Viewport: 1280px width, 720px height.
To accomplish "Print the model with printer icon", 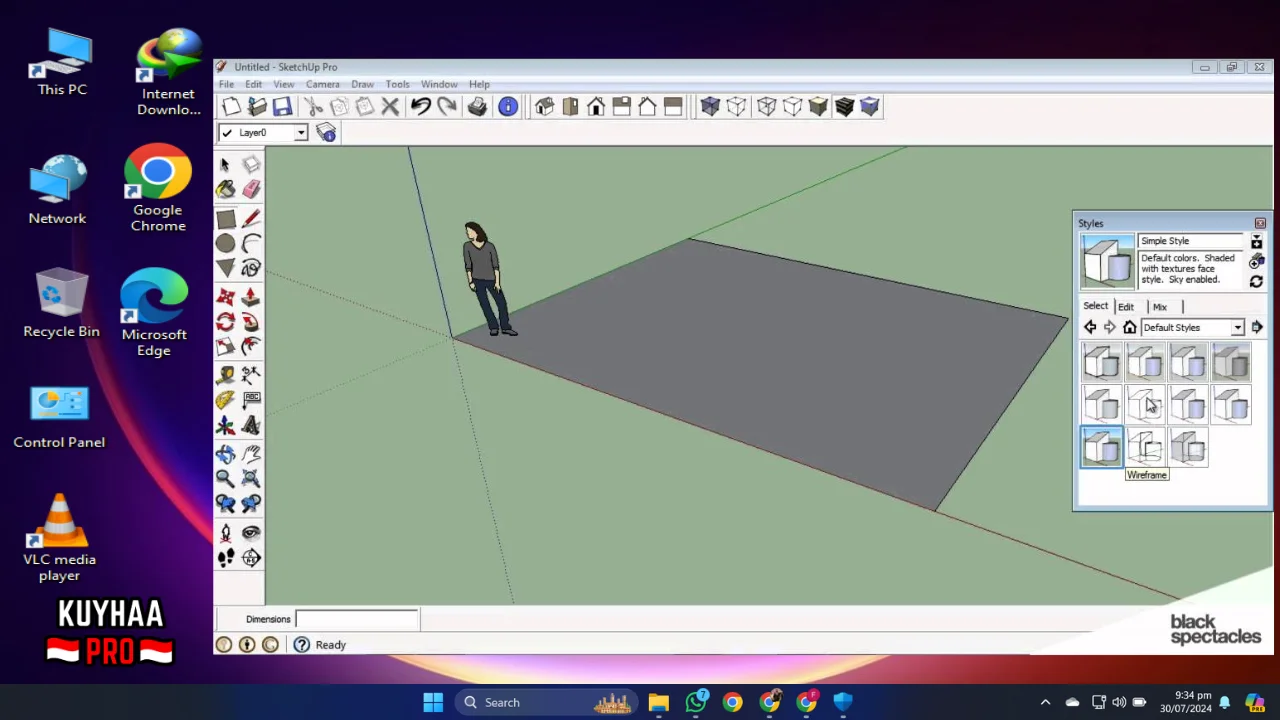I will 477,107.
